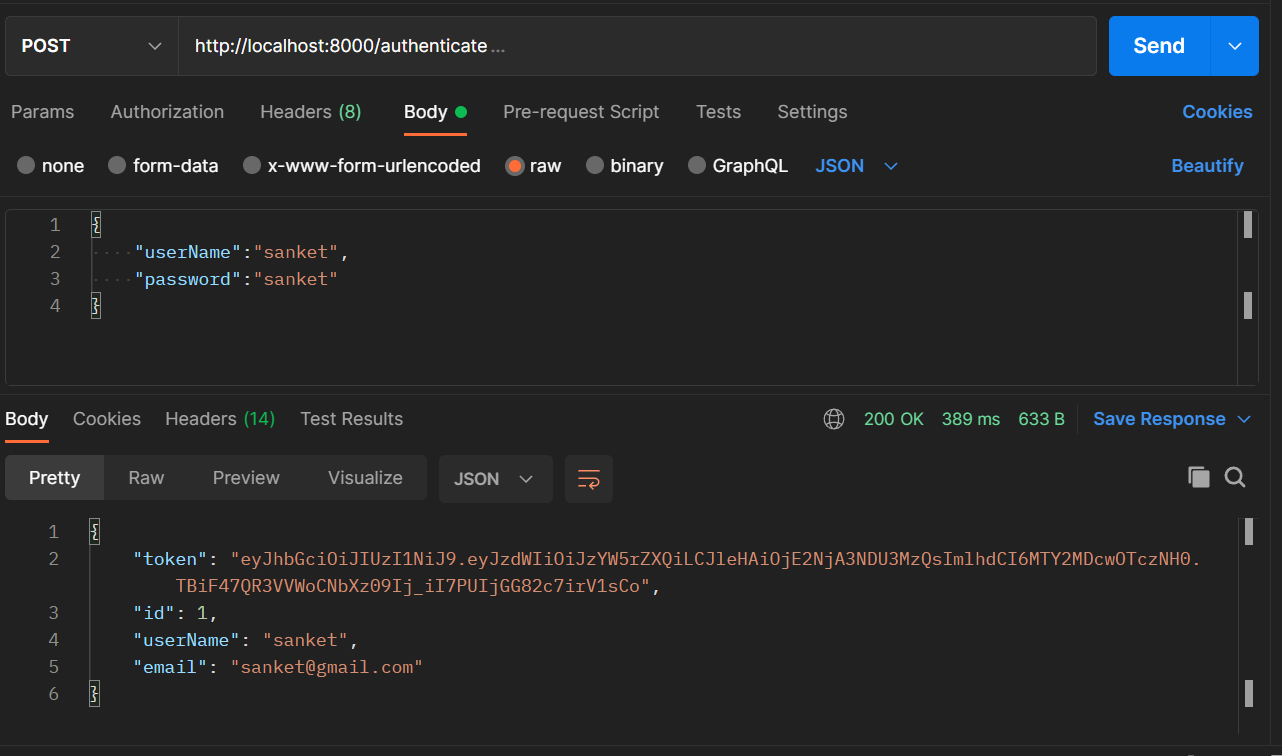
Task: Select the none body type
Action: click(x=51, y=166)
